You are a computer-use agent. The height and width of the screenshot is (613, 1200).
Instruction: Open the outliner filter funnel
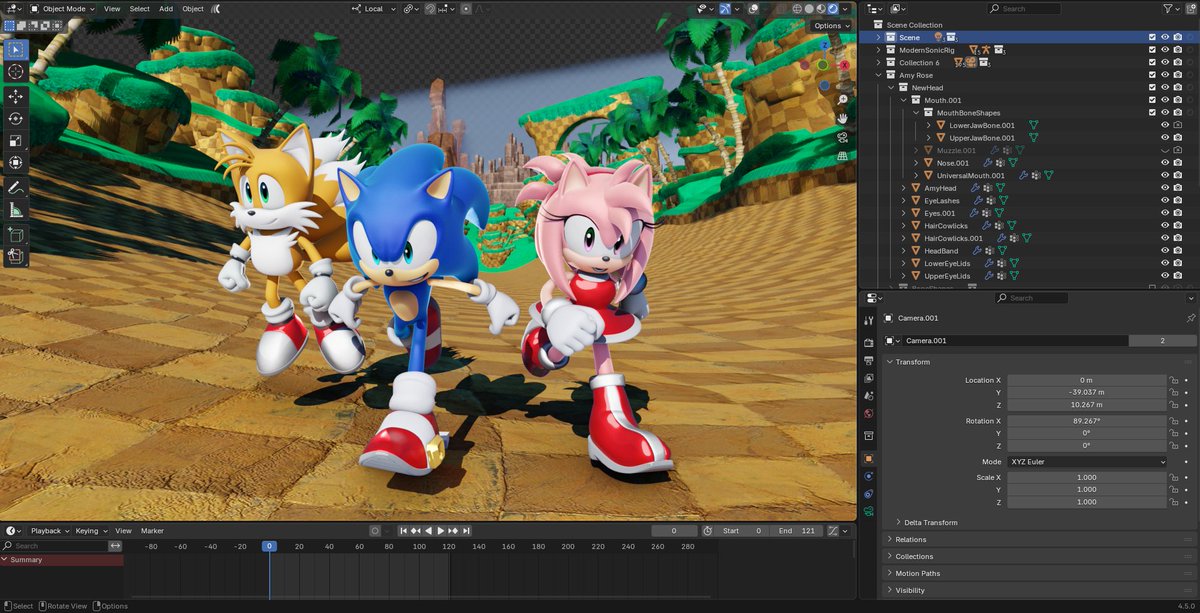tap(1168, 9)
